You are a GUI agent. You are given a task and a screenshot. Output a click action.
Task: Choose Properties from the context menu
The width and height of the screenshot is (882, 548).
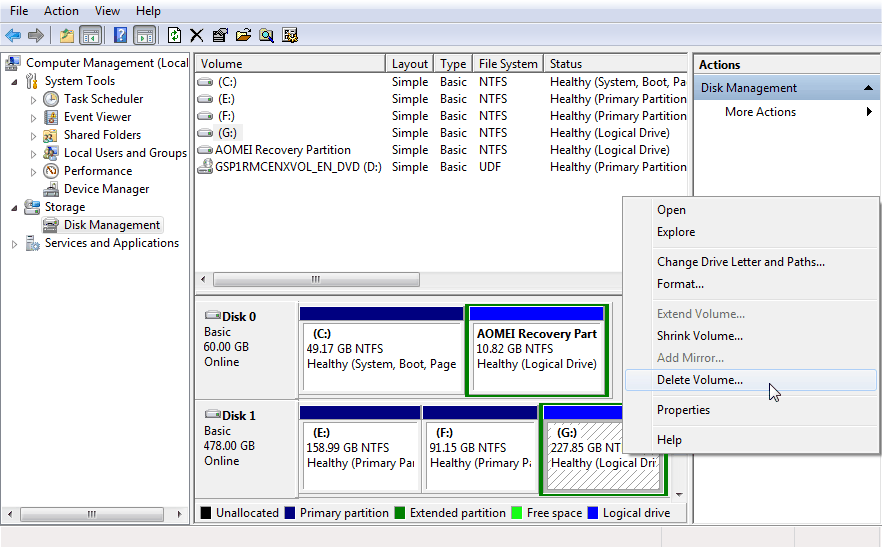click(x=751, y=410)
